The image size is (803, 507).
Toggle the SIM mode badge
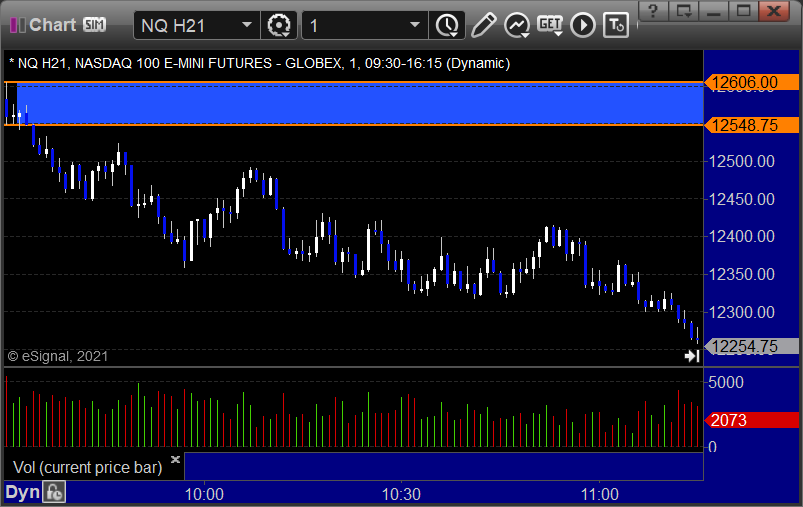pos(95,25)
